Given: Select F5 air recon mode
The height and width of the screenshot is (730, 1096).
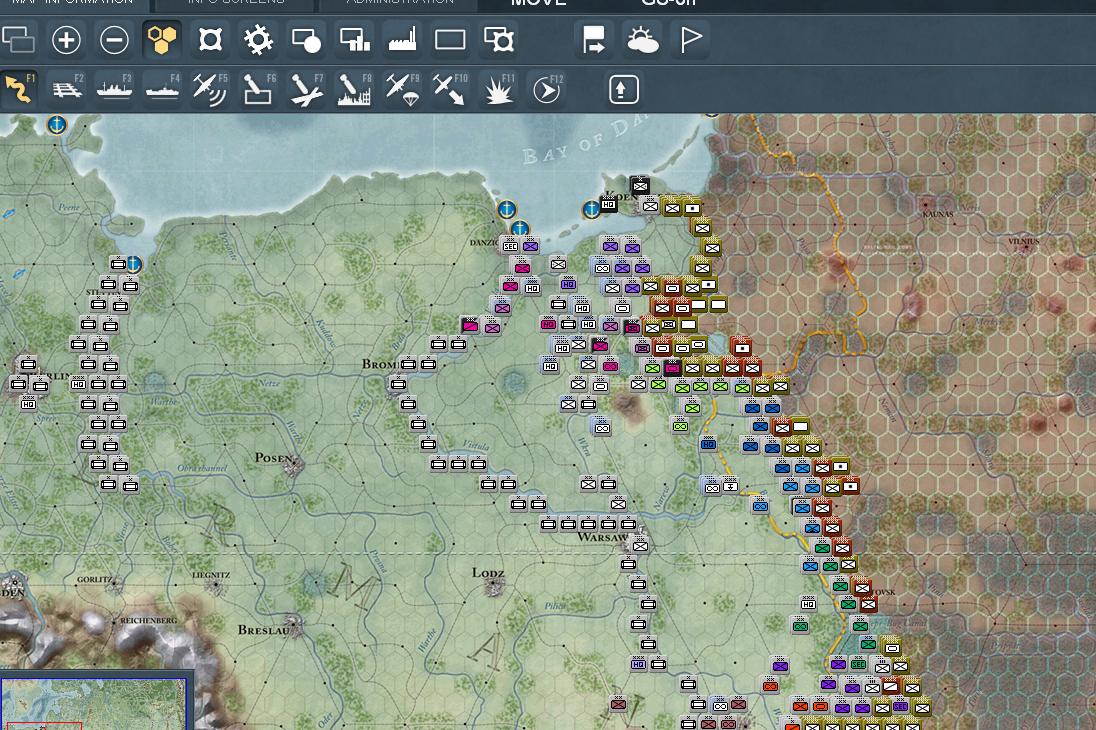Looking at the screenshot, I should (x=210, y=89).
